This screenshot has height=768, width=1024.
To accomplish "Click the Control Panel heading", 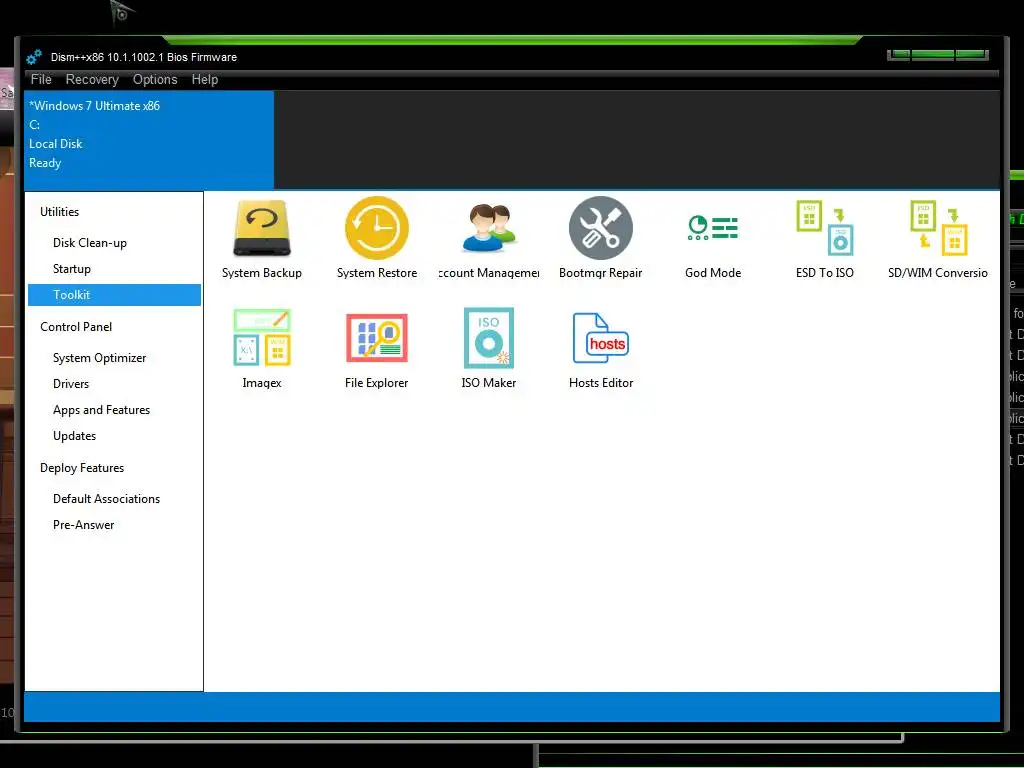I will pos(76,327).
